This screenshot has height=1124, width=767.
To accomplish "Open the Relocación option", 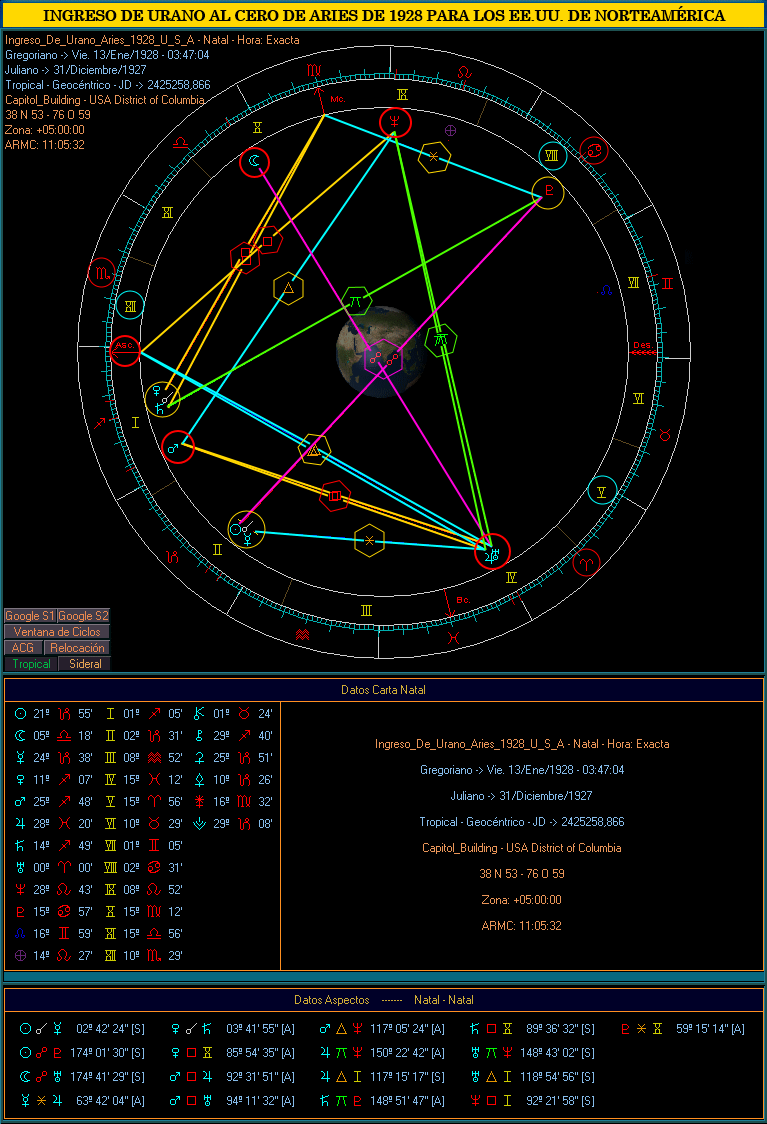I will coord(77,647).
